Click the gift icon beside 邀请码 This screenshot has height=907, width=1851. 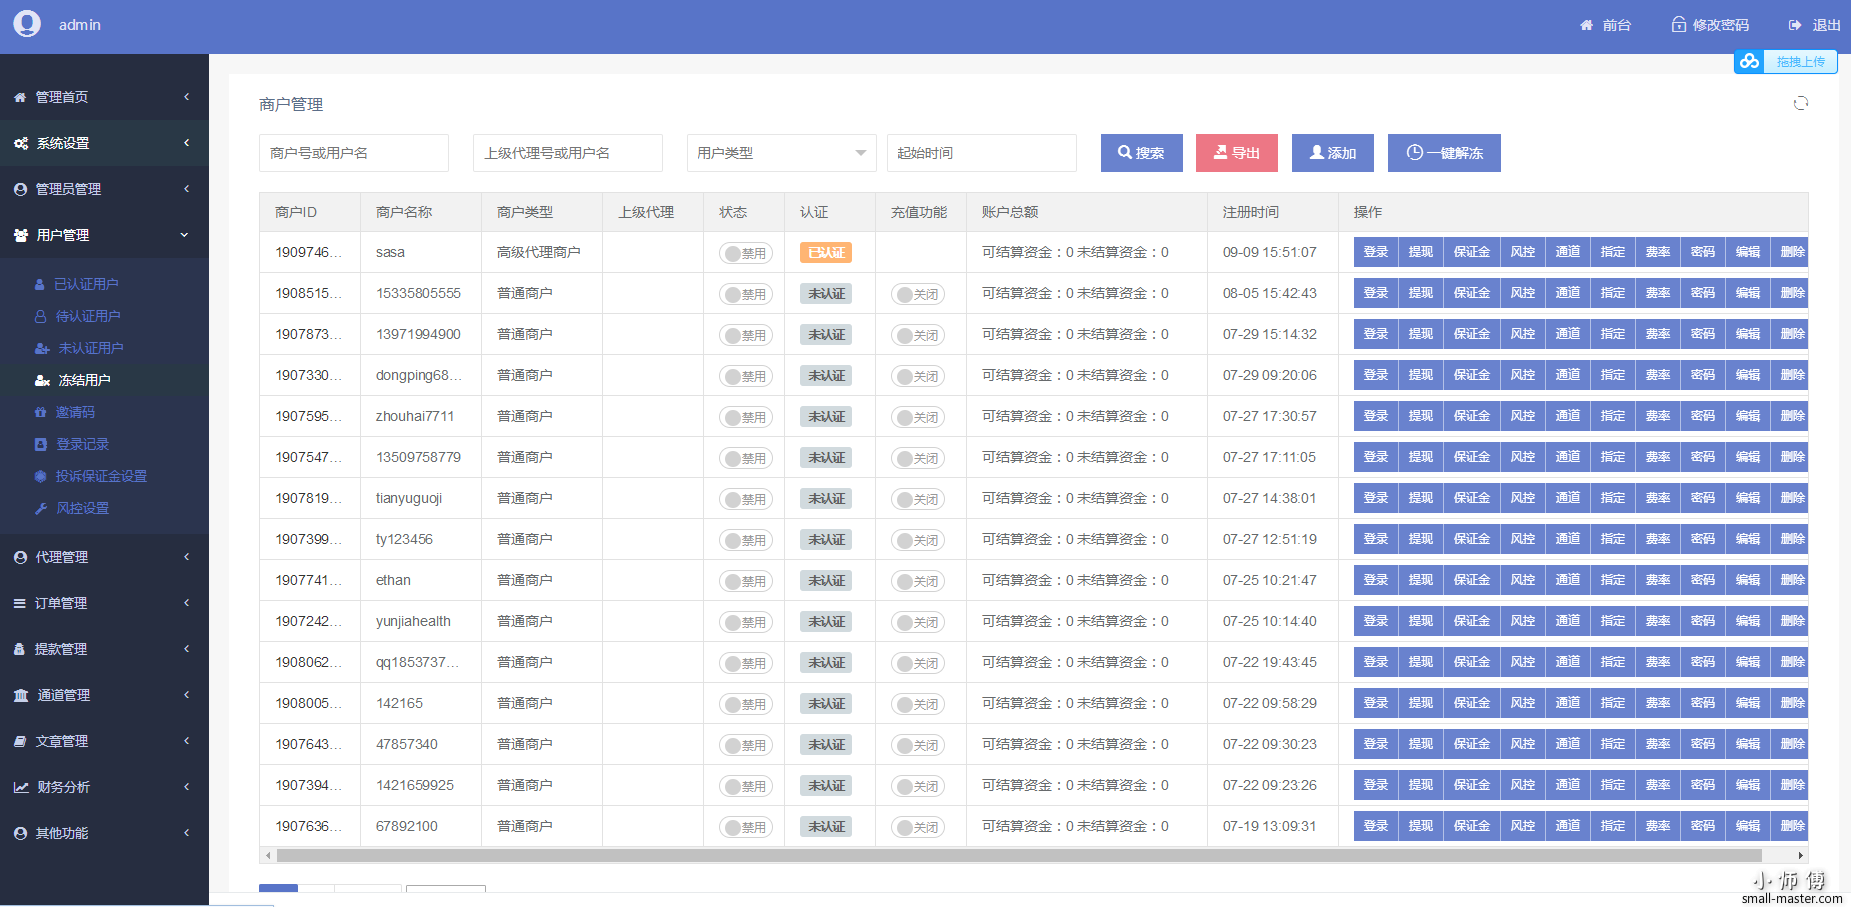41,412
